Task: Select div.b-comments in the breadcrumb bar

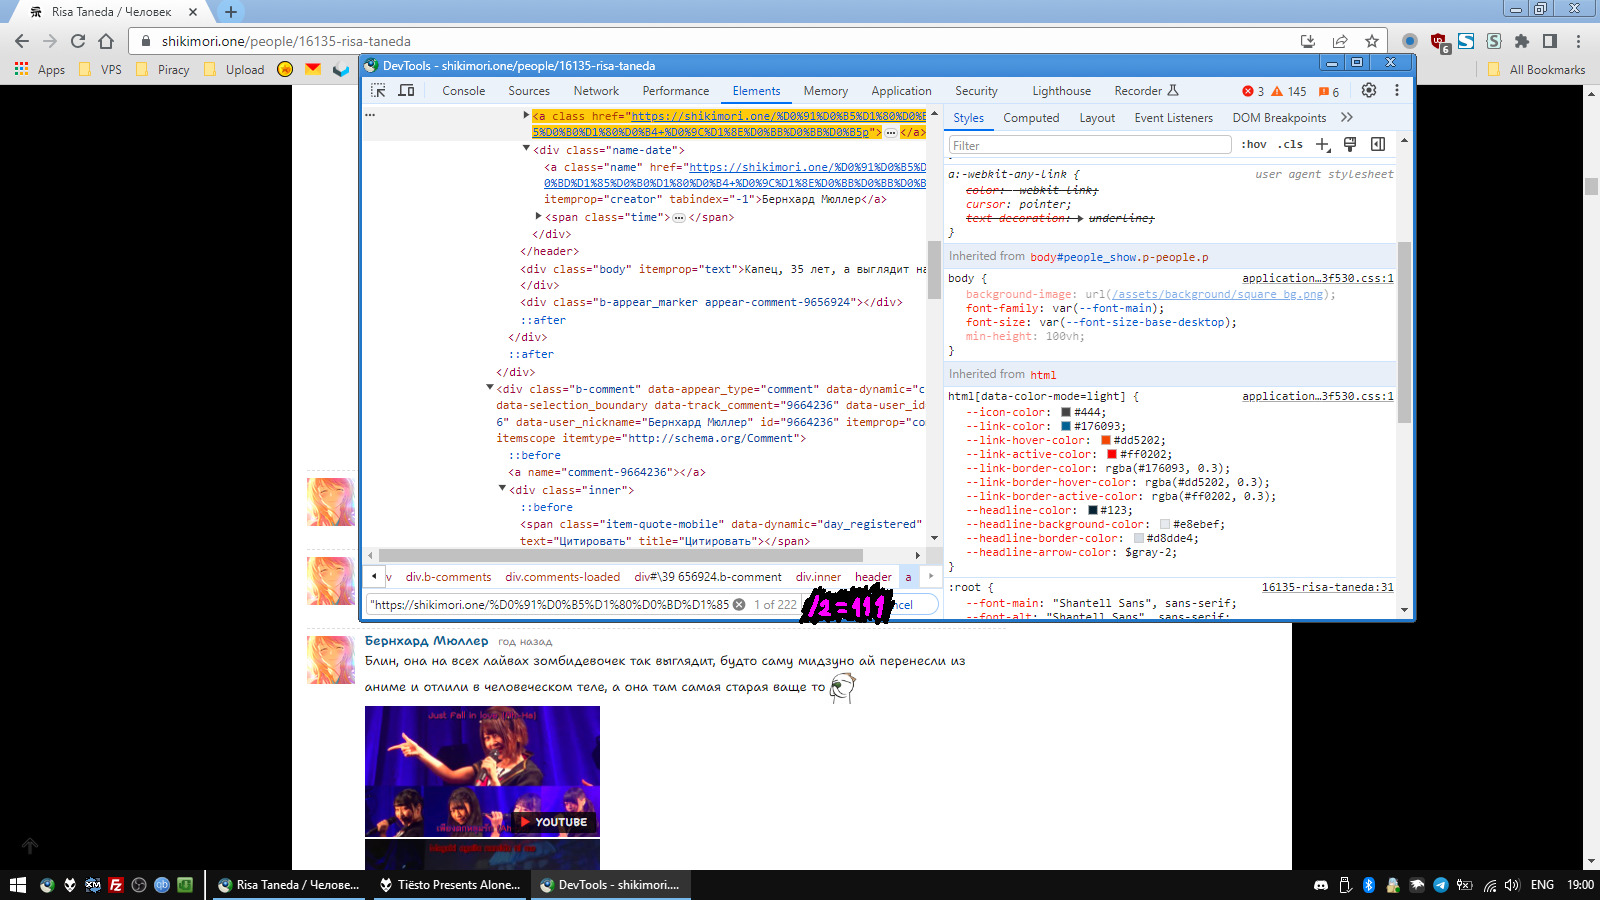Action: pyautogui.click(x=448, y=577)
